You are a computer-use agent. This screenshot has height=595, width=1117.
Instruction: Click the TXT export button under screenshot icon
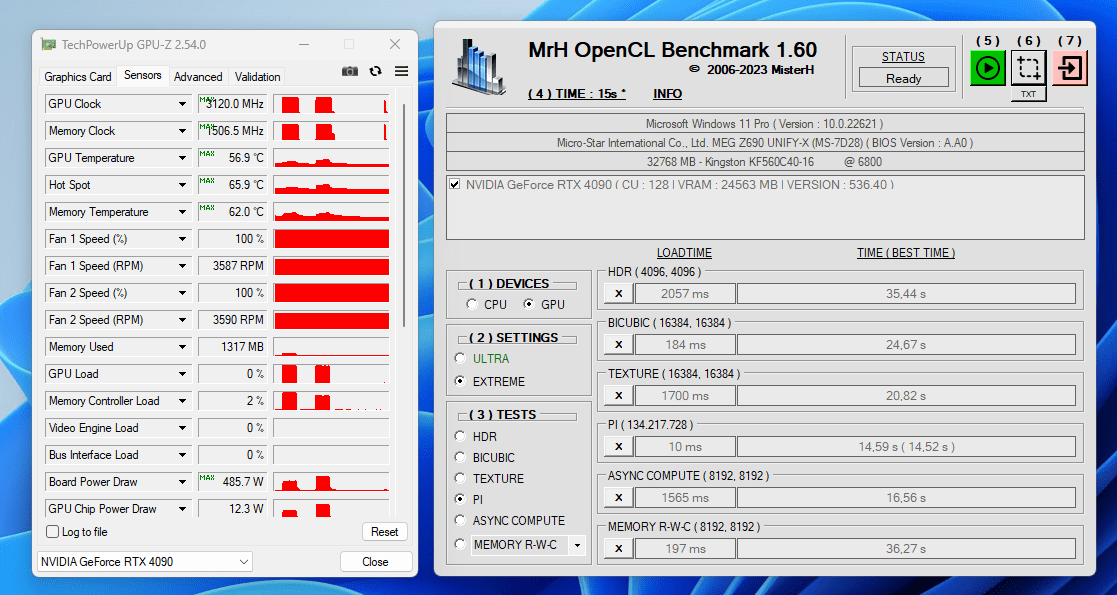tap(1029, 94)
